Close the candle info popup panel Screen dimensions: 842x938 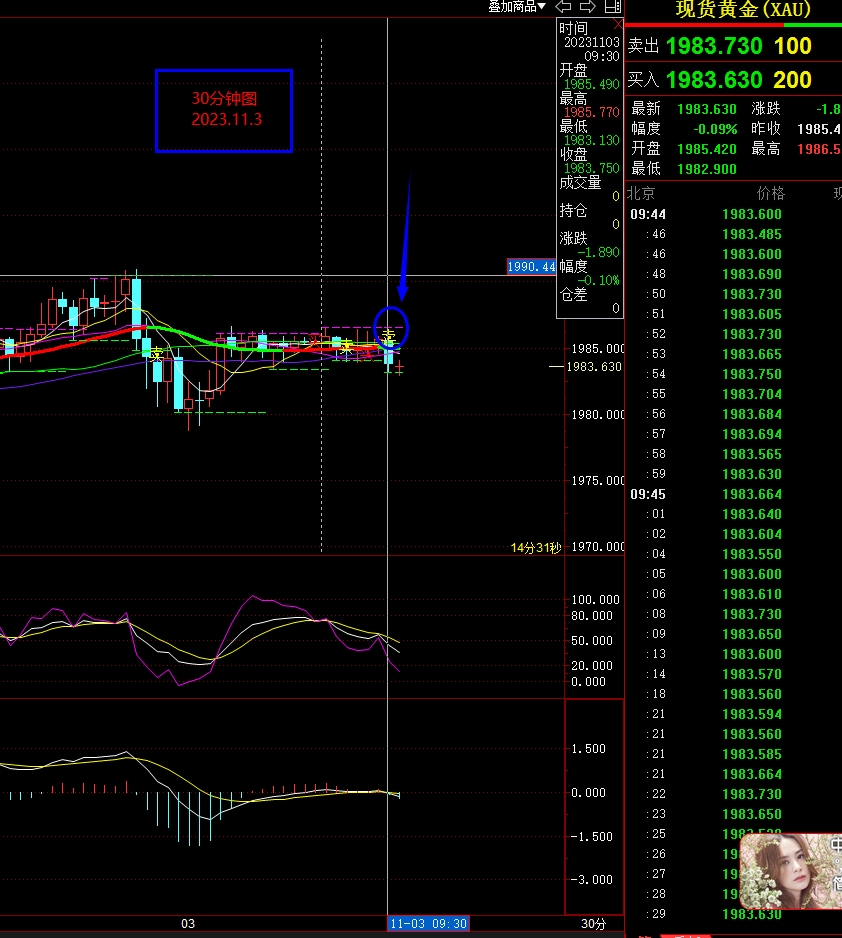tap(617, 24)
